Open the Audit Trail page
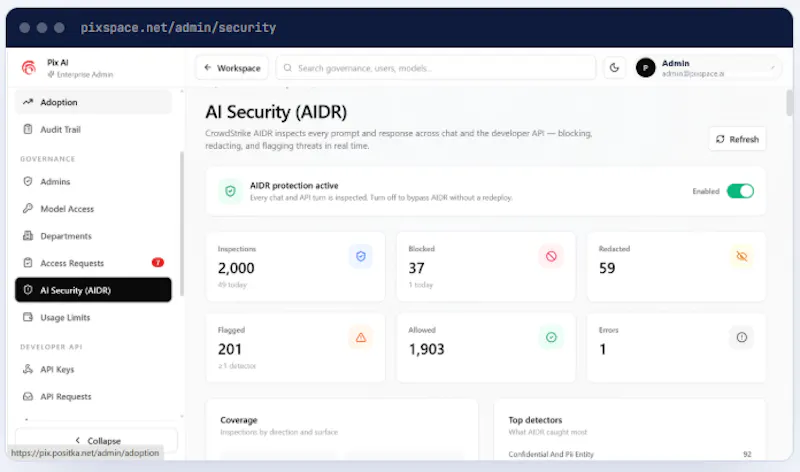The width and height of the screenshot is (800, 472). click(x=93, y=130)
